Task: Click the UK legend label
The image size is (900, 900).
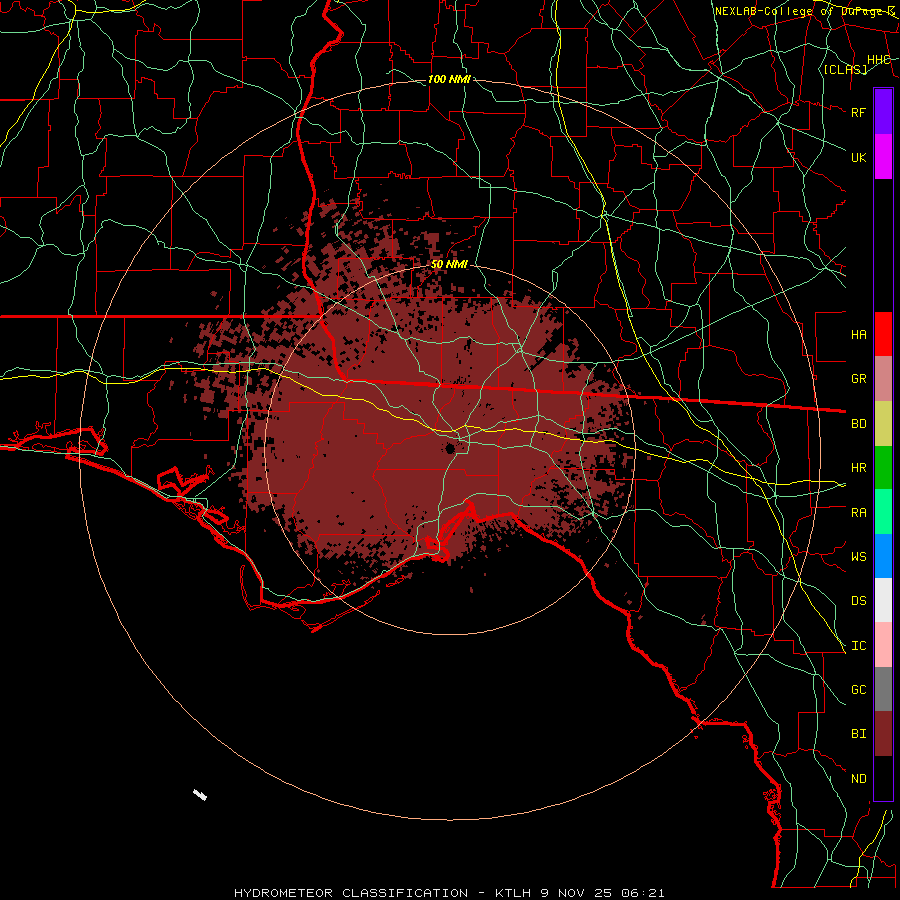Action: (858, 157)
